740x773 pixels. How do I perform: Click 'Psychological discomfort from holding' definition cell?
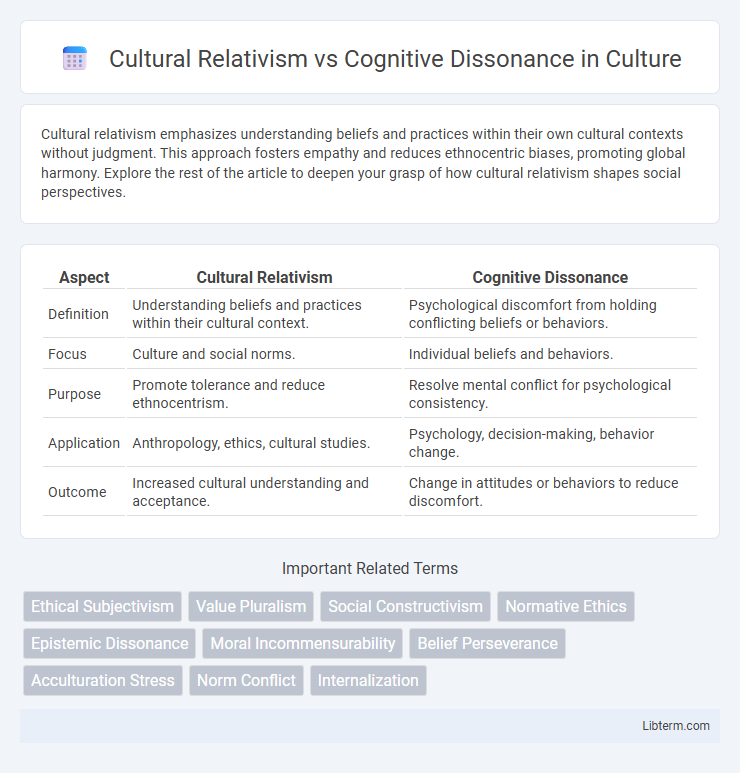tap(550, 314)
